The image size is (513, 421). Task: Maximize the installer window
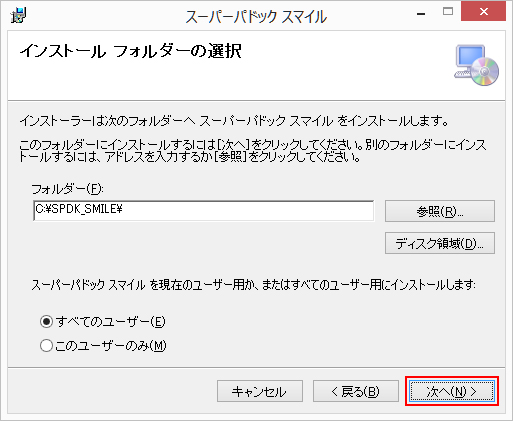pyautogui.click(x=448, y=12)
